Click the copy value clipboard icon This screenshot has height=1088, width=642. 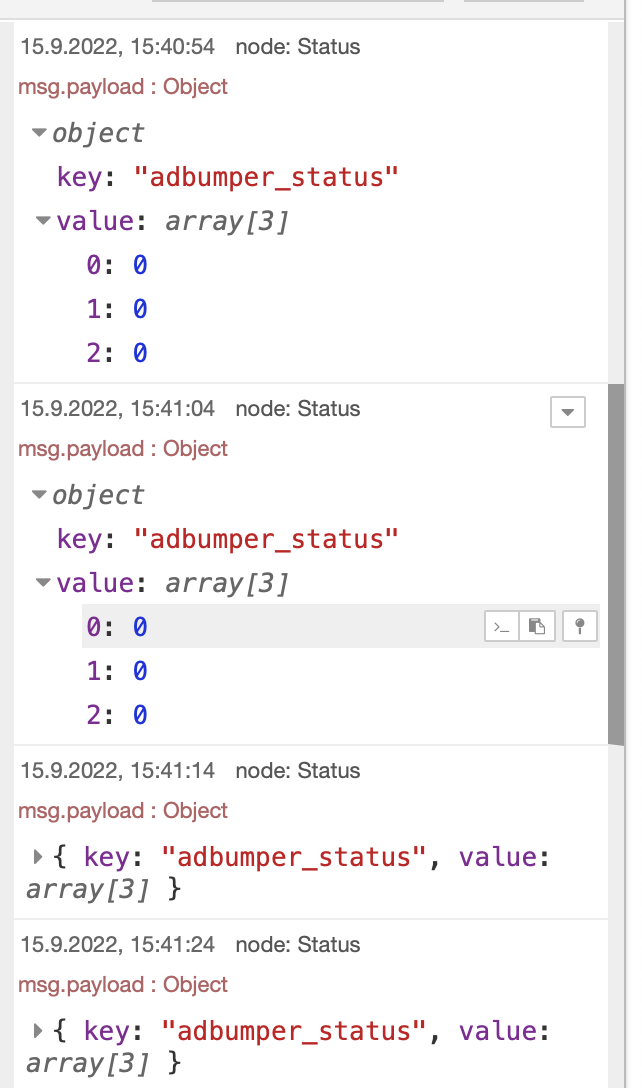(538, 627)
